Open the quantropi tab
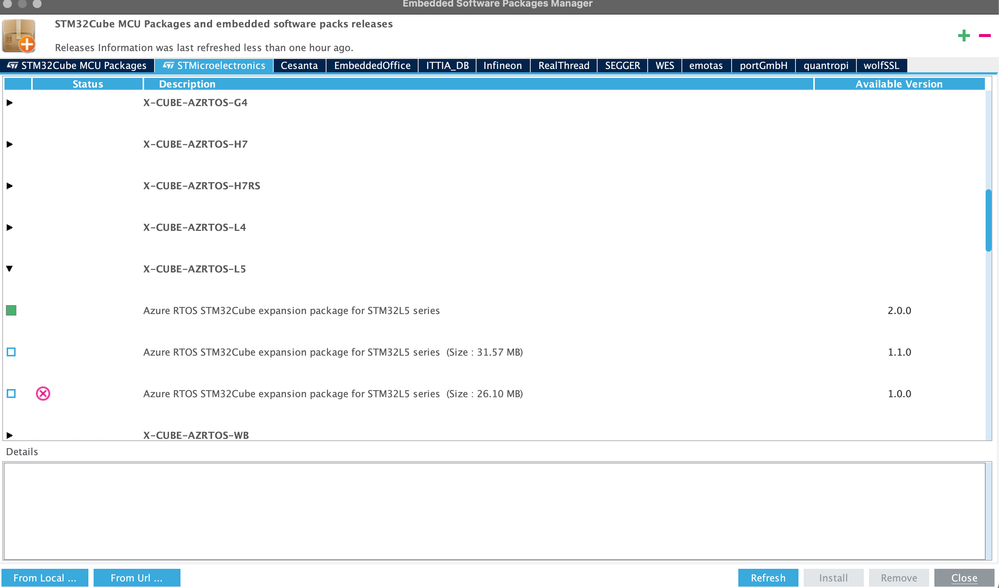This screenshot has width=999, height=588. coord(826,66)
